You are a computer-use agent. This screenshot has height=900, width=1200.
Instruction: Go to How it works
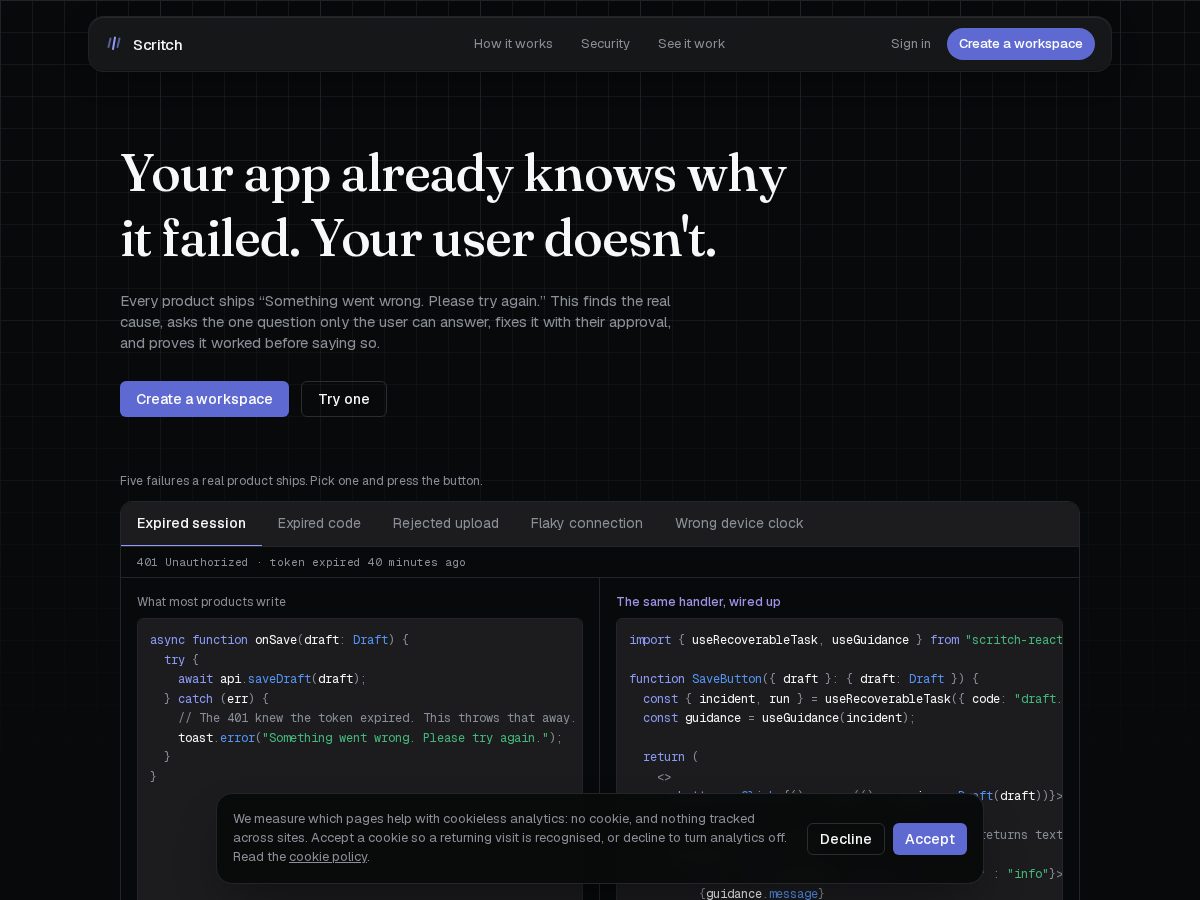click(x=513, y=44)
